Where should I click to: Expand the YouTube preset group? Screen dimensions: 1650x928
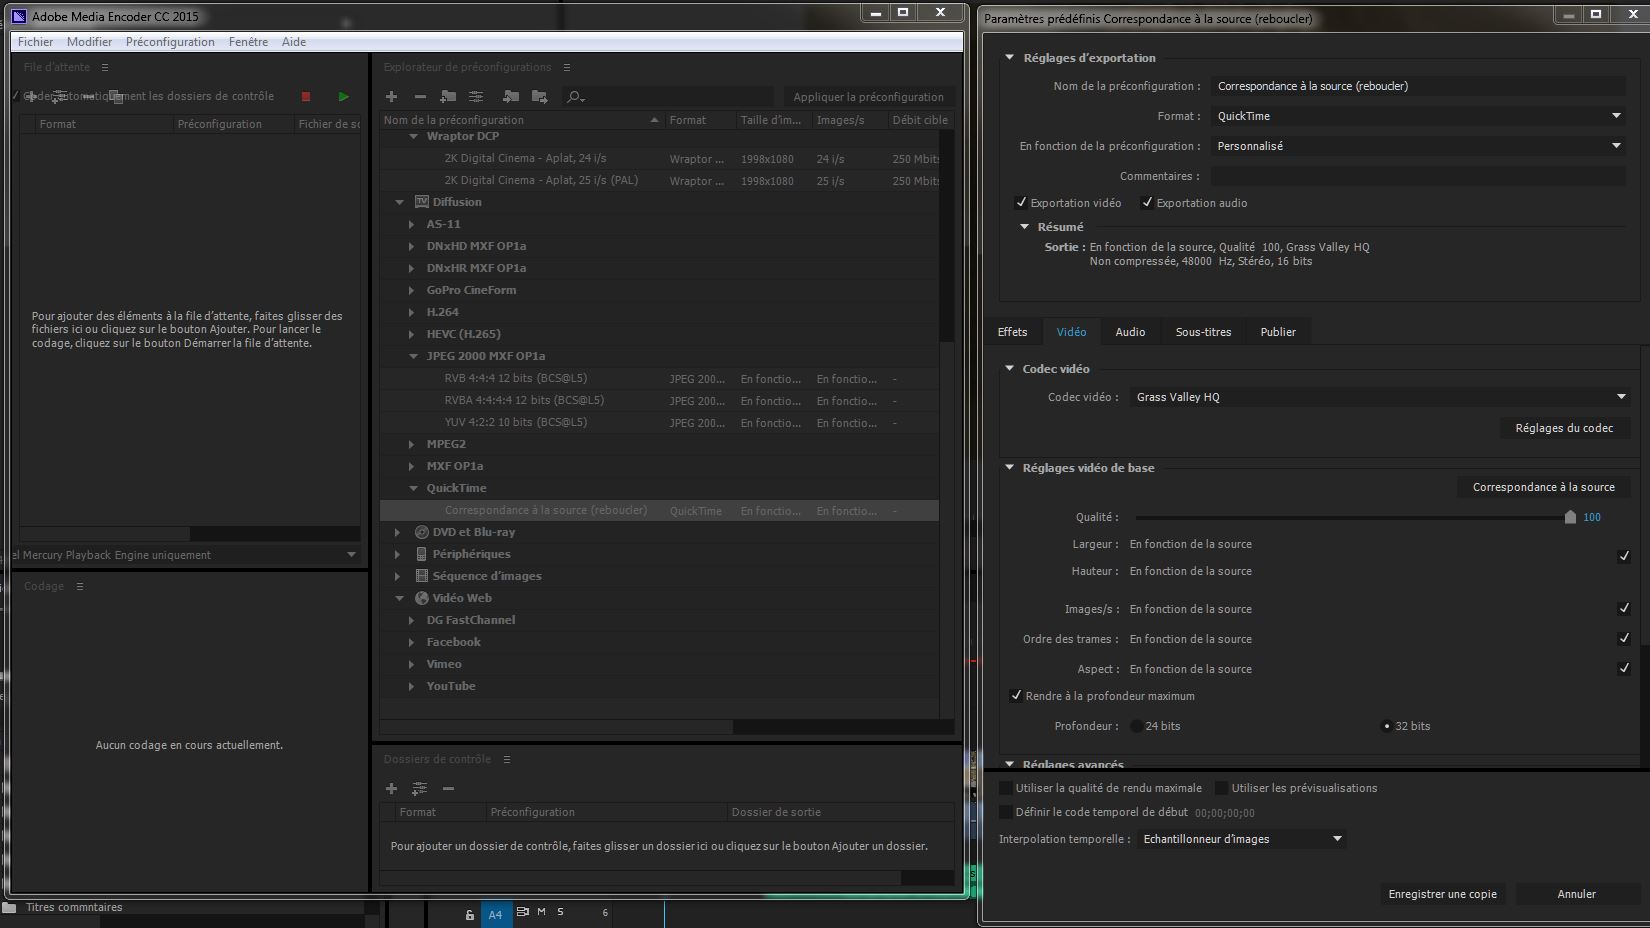[x=411, y=686]
